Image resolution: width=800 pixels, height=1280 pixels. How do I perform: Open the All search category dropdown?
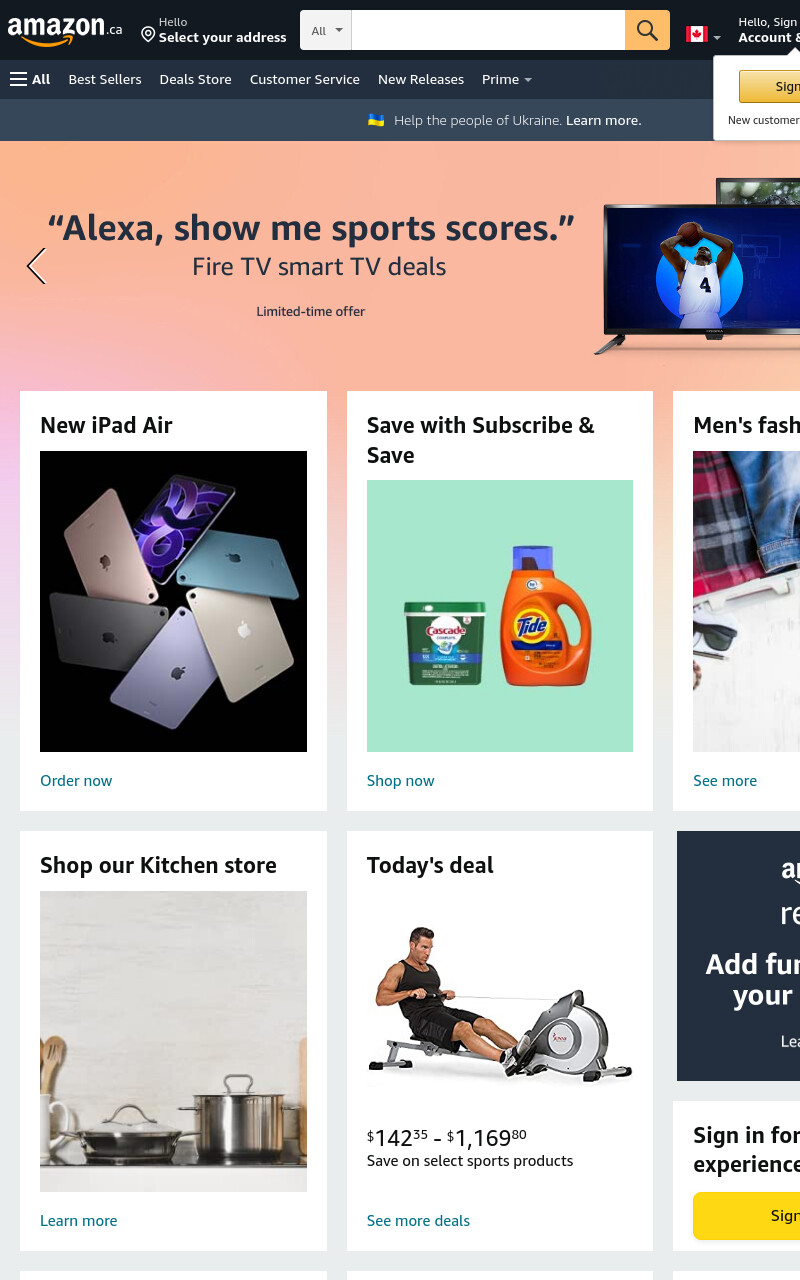pos(326,30)
